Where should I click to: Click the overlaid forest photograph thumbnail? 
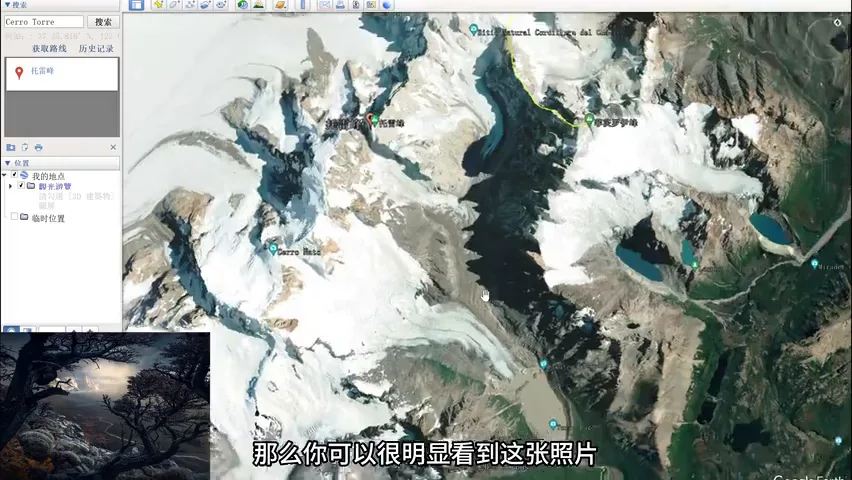(x=105, y=406)
